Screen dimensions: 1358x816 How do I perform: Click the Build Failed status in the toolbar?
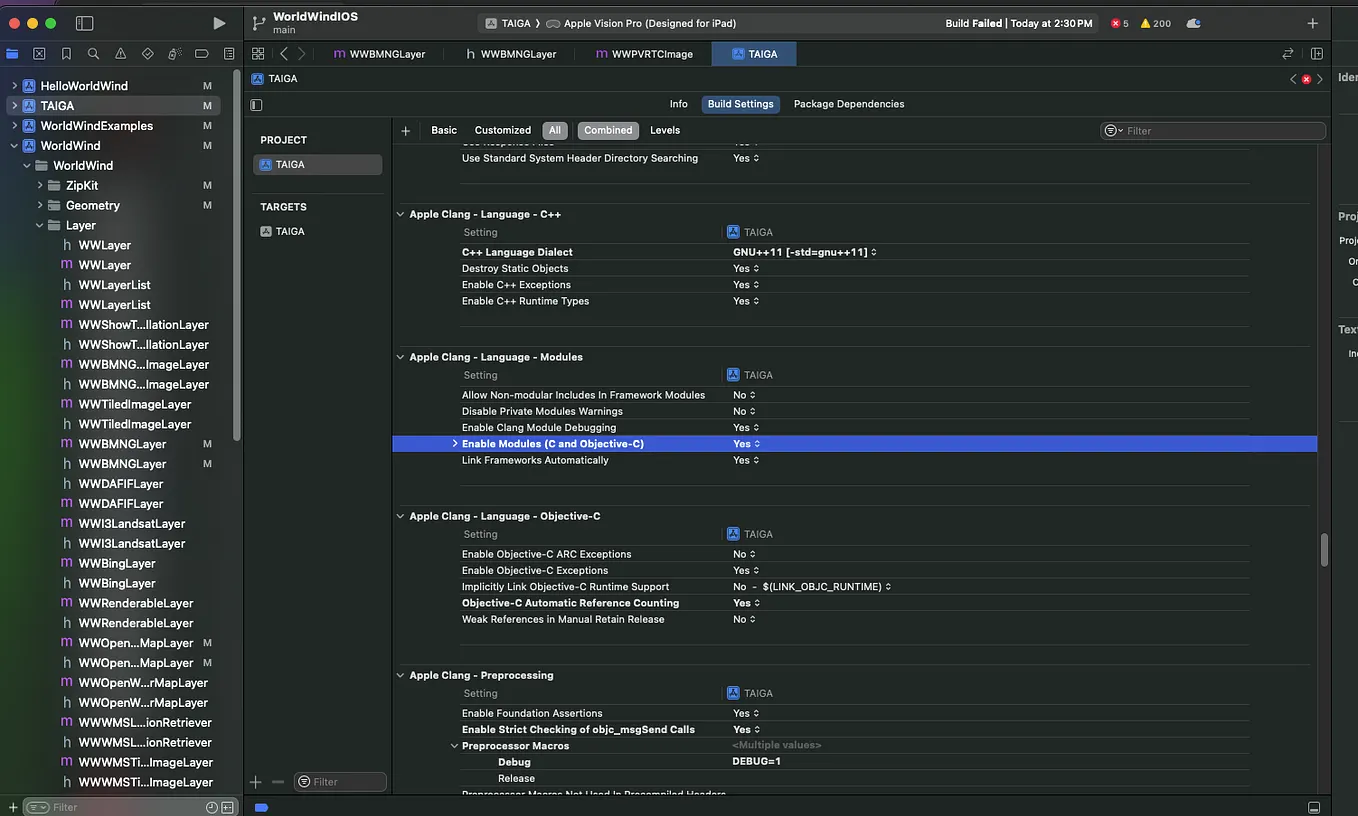(1019, 22)
